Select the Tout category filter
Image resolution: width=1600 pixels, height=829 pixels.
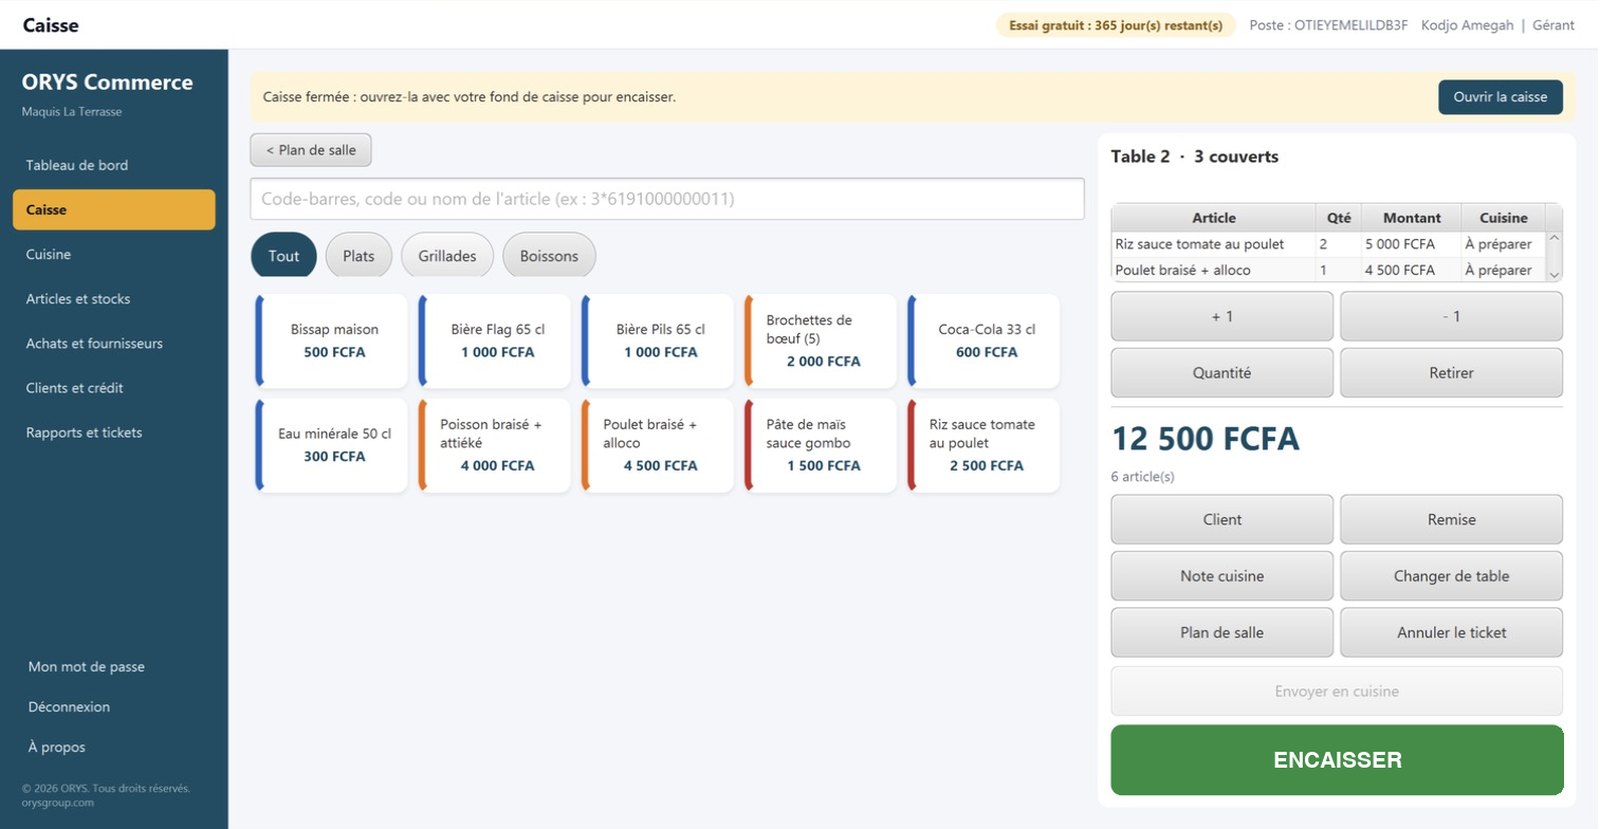pos(284,256)
